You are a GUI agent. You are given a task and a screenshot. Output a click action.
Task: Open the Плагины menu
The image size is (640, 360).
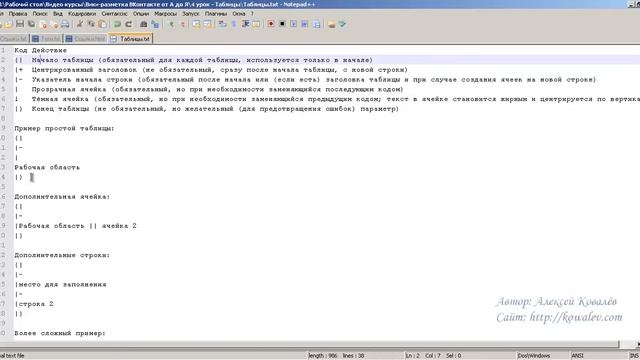[x=216, y=13]
